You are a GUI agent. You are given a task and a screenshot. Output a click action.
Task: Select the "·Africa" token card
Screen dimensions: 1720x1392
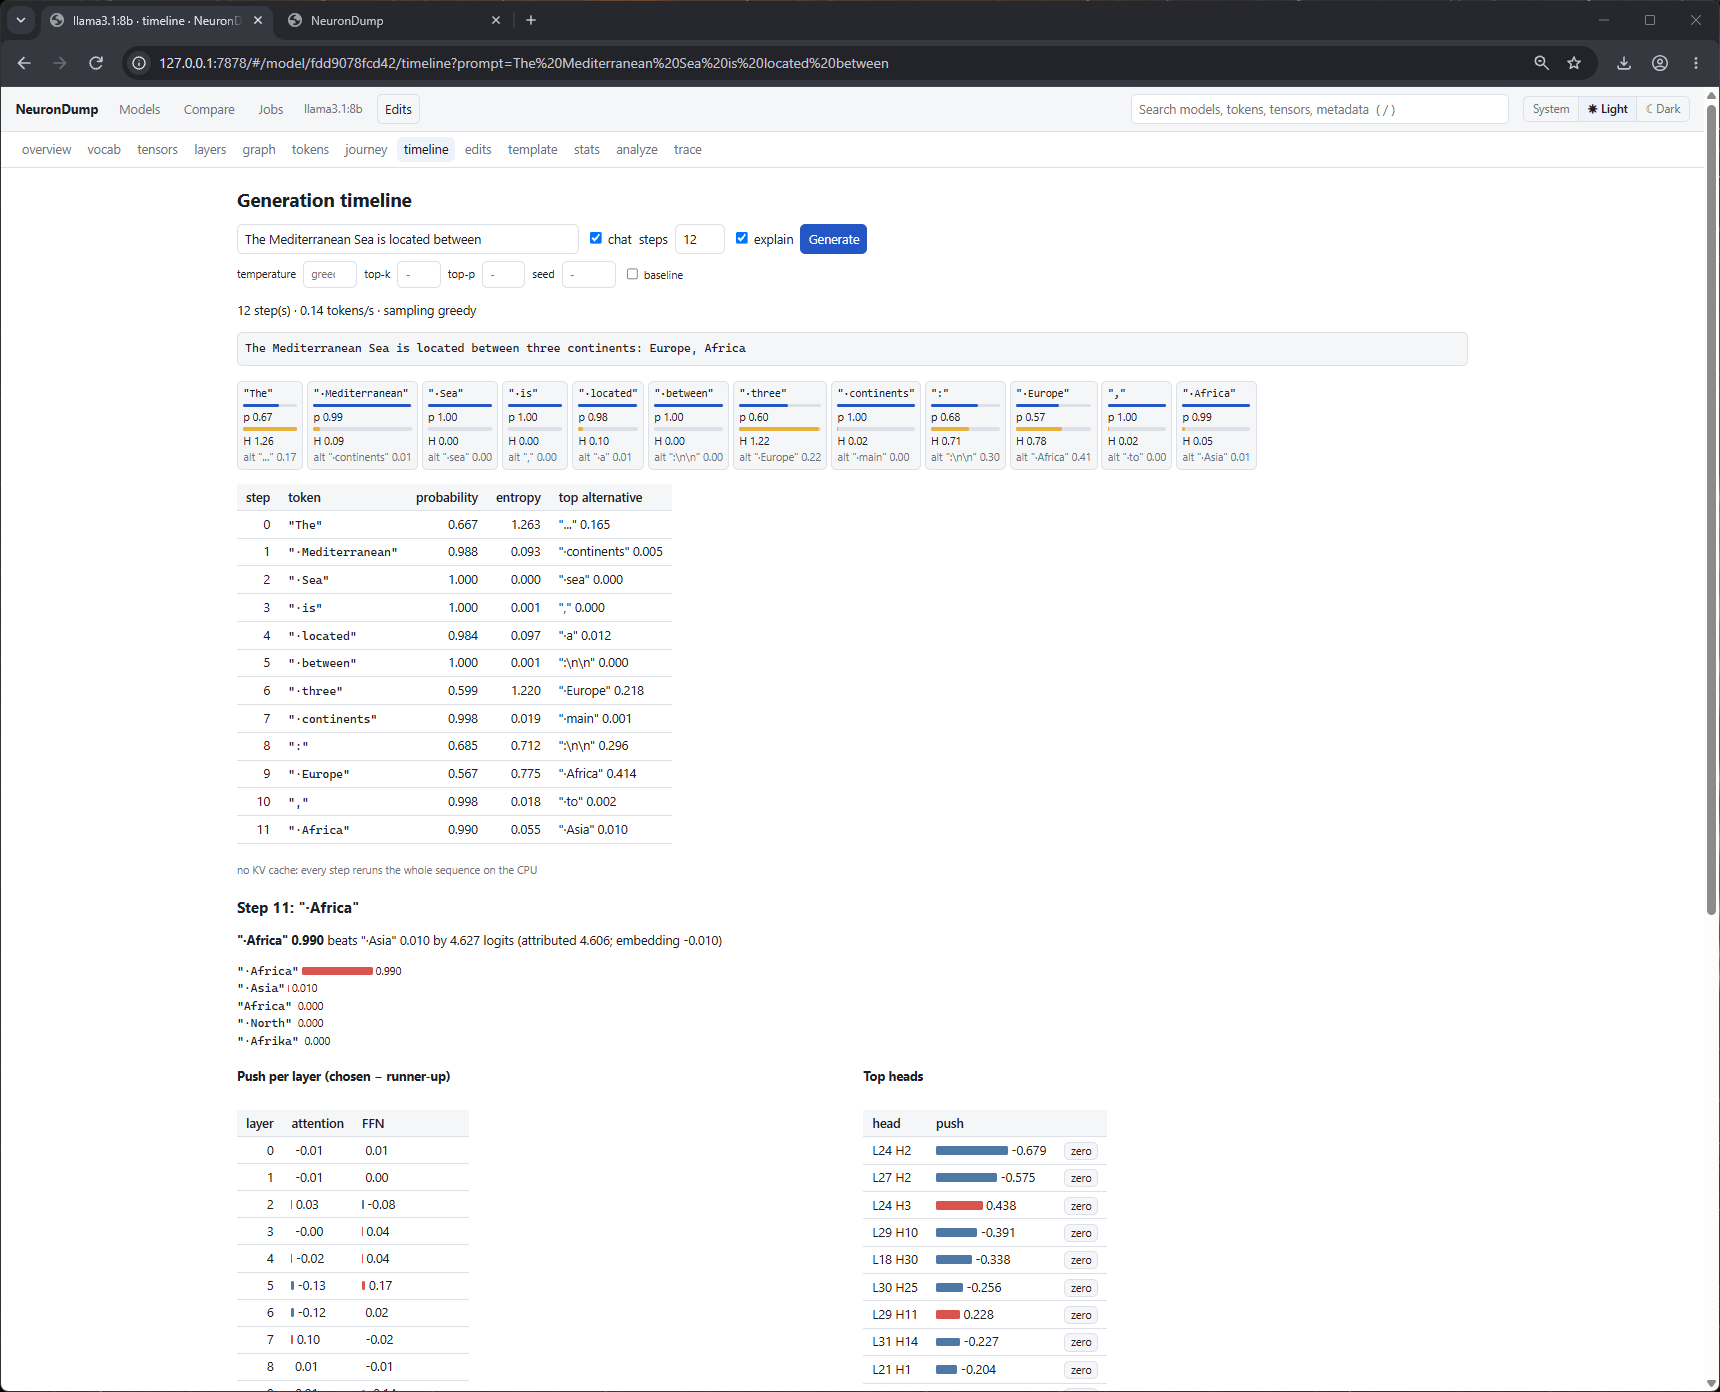point(1216,425)
